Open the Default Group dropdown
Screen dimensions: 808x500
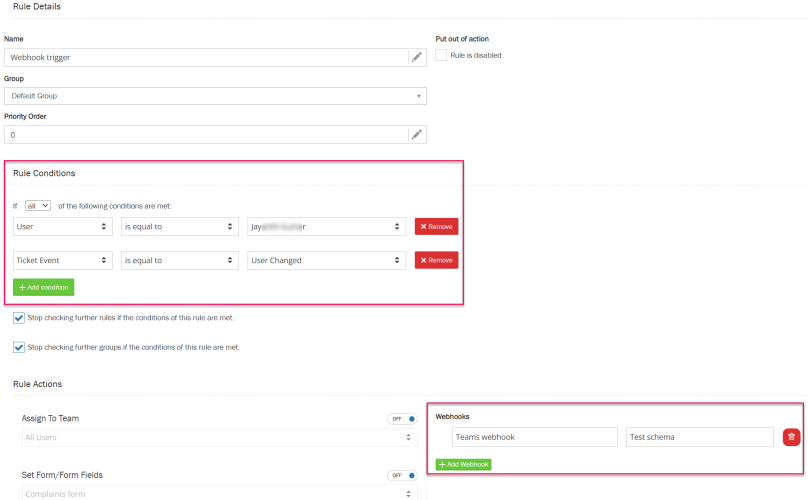tap(215, 96)
